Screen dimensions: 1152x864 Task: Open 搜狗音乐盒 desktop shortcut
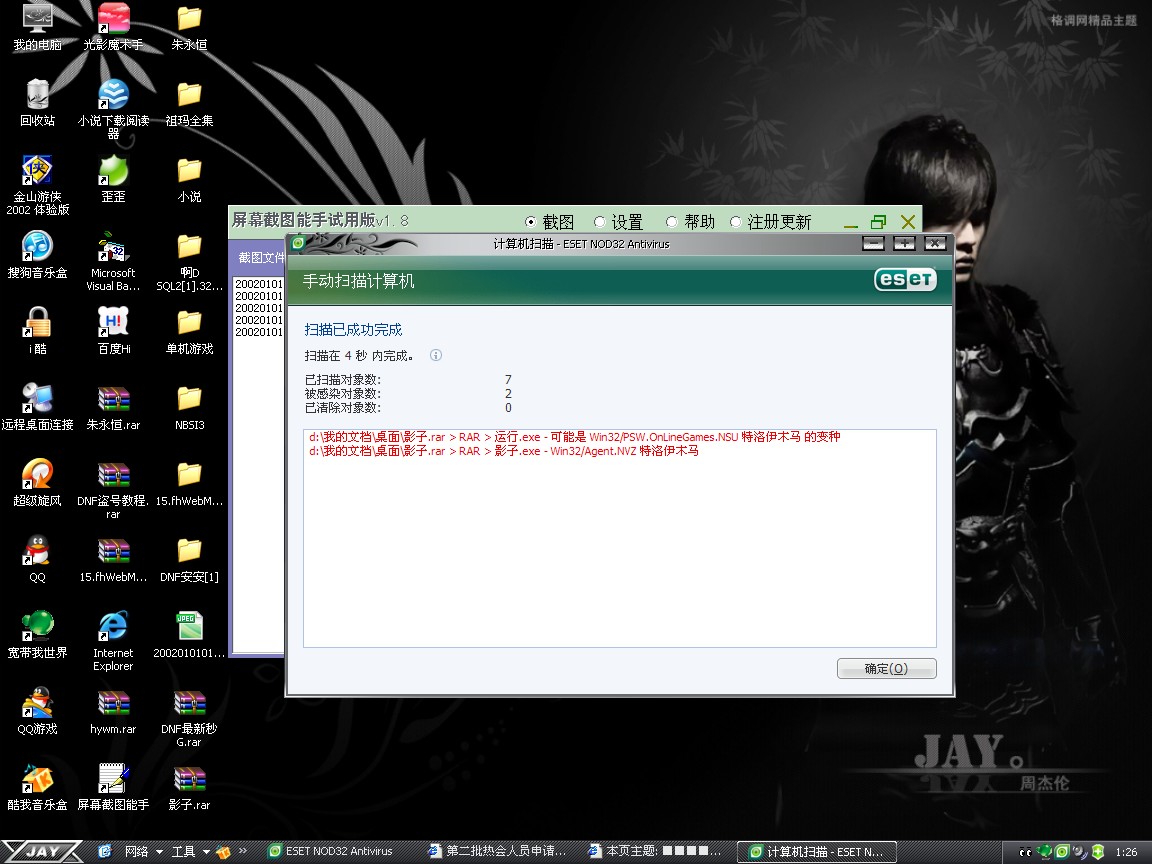coord(37,255)
